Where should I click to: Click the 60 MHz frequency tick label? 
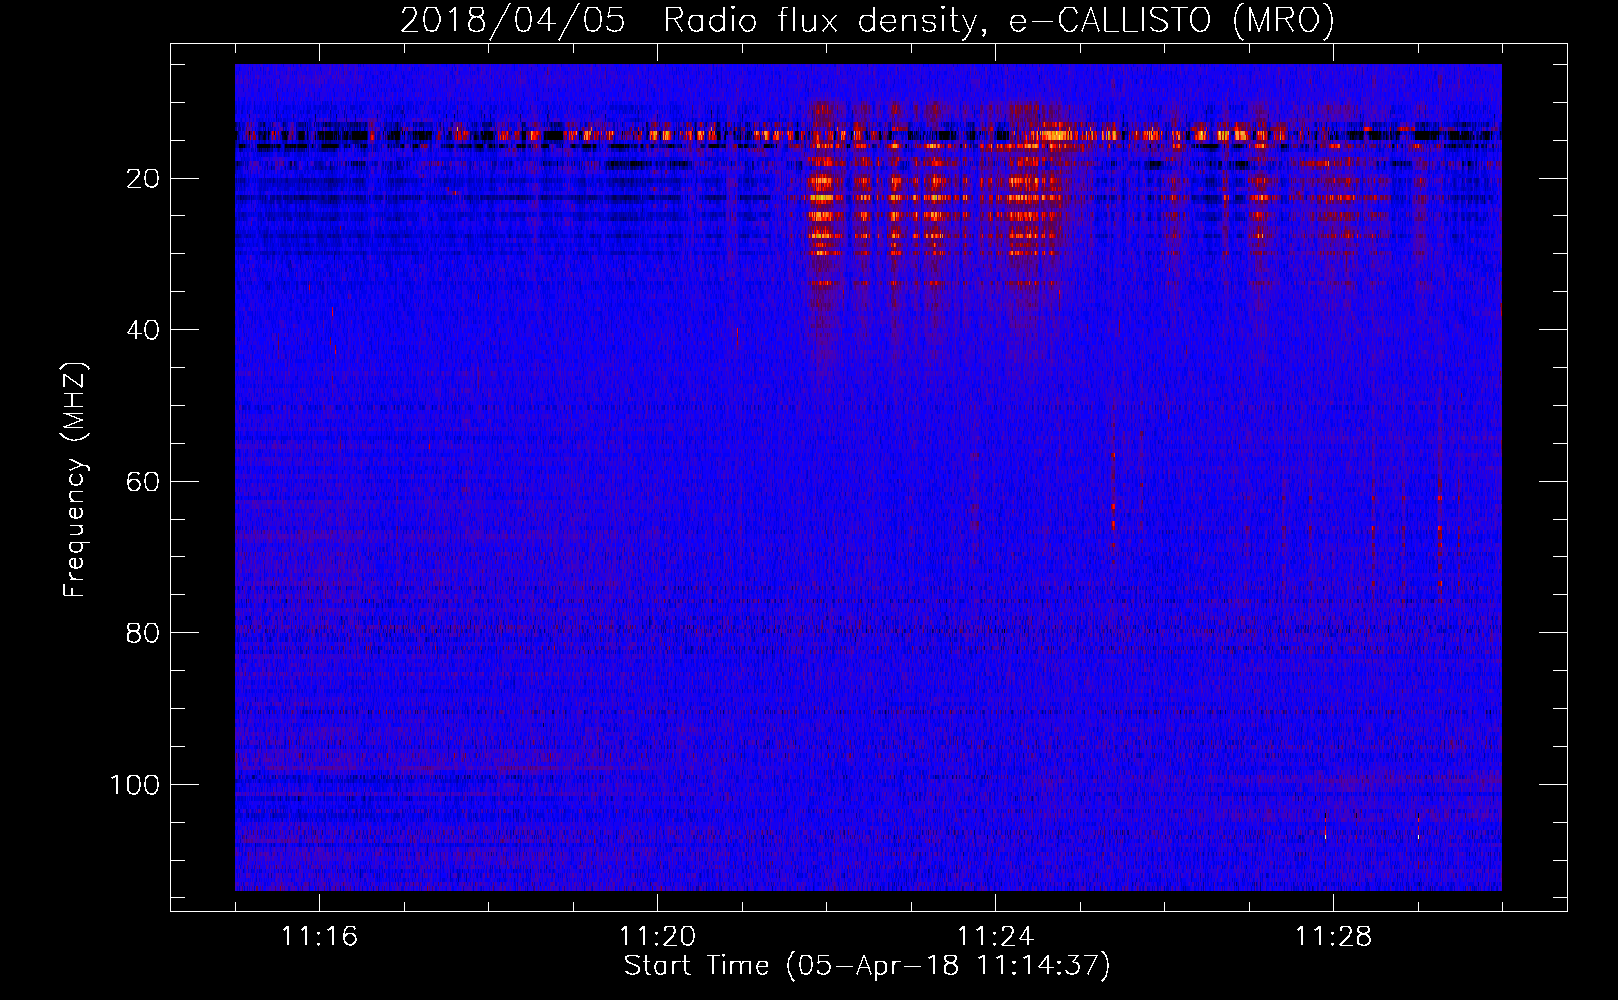click(143, 481)
